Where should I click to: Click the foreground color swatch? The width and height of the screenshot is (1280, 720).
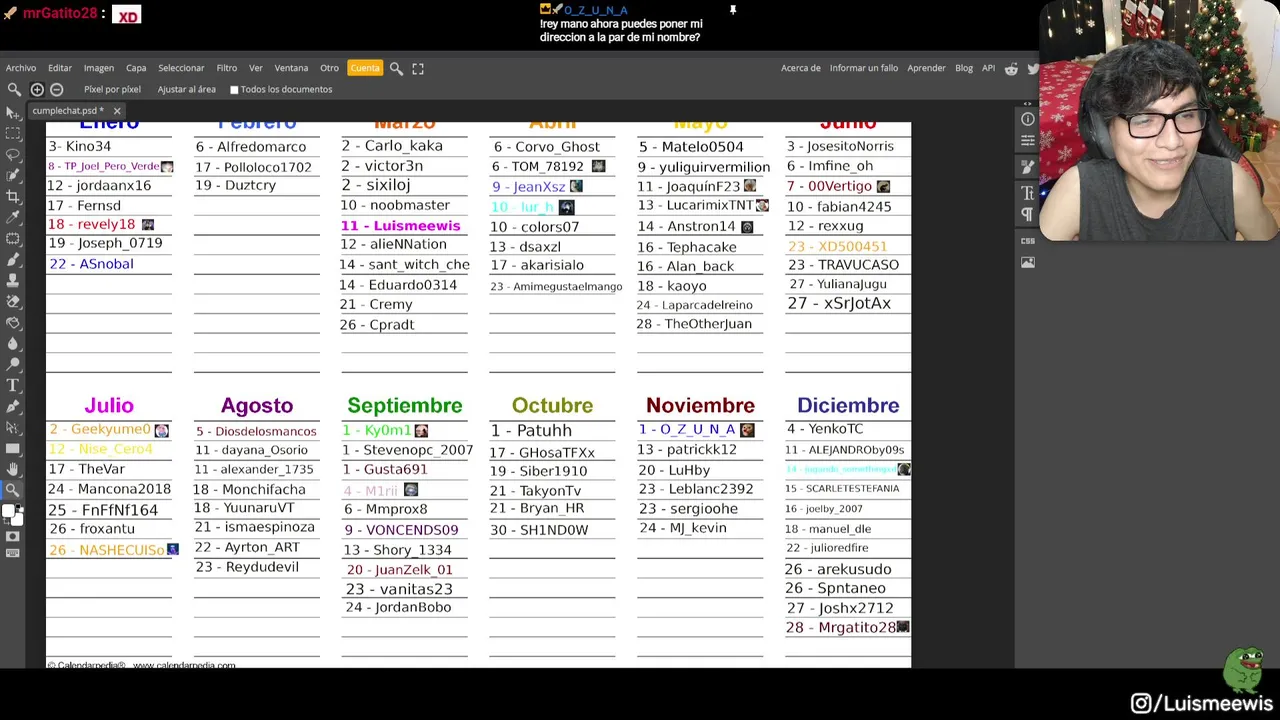pyautogui.click(x=9, y=511)
